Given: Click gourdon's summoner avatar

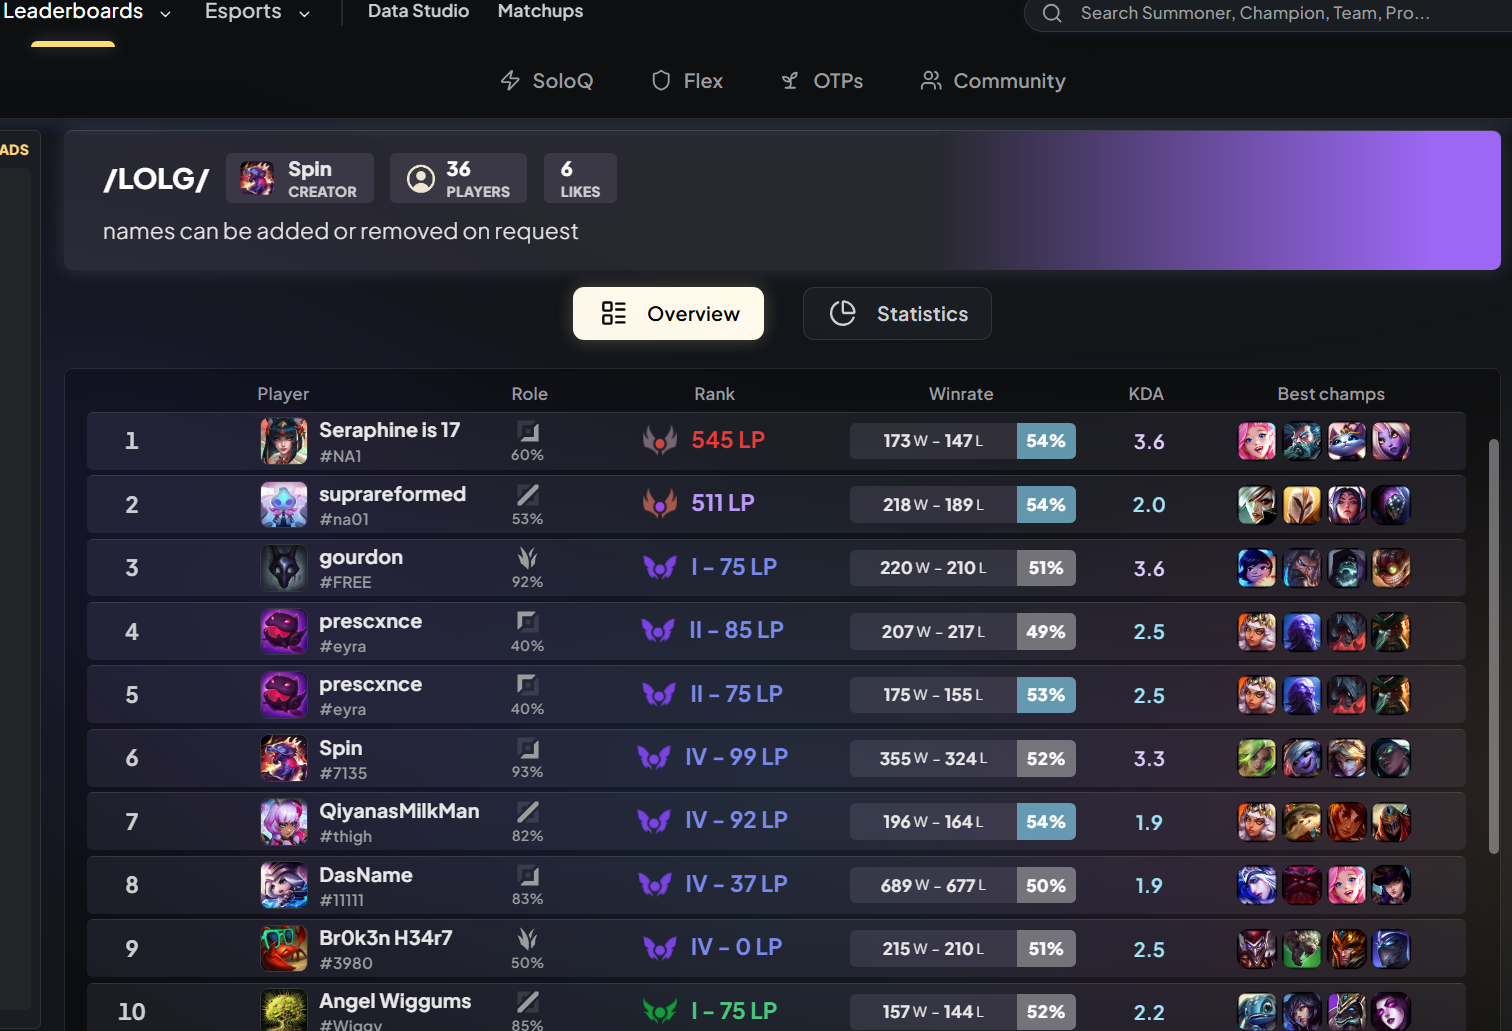Looking at the screenshot, I should tap(284, 568).
